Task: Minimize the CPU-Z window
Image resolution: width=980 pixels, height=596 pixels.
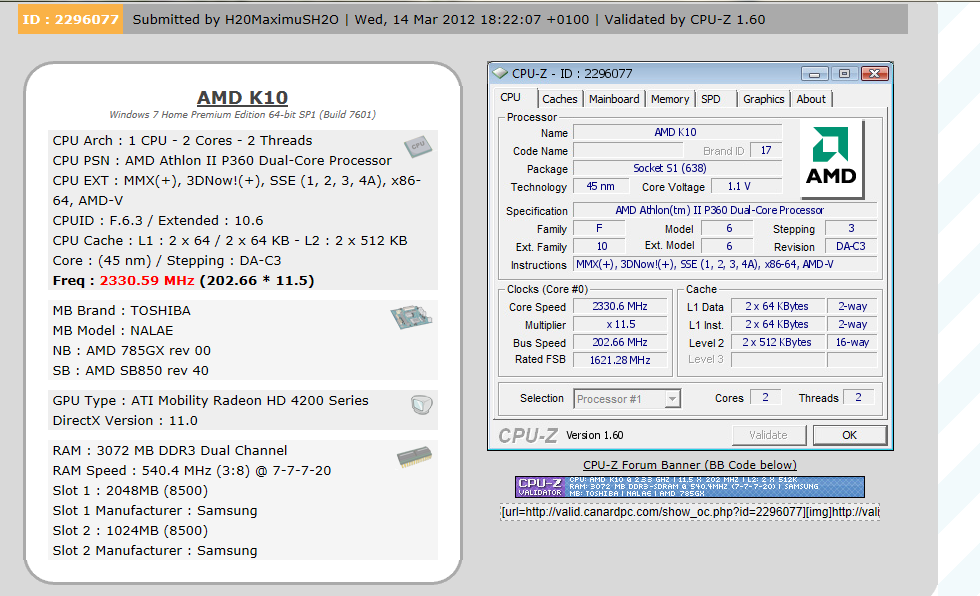Action: tap(814, 74)
